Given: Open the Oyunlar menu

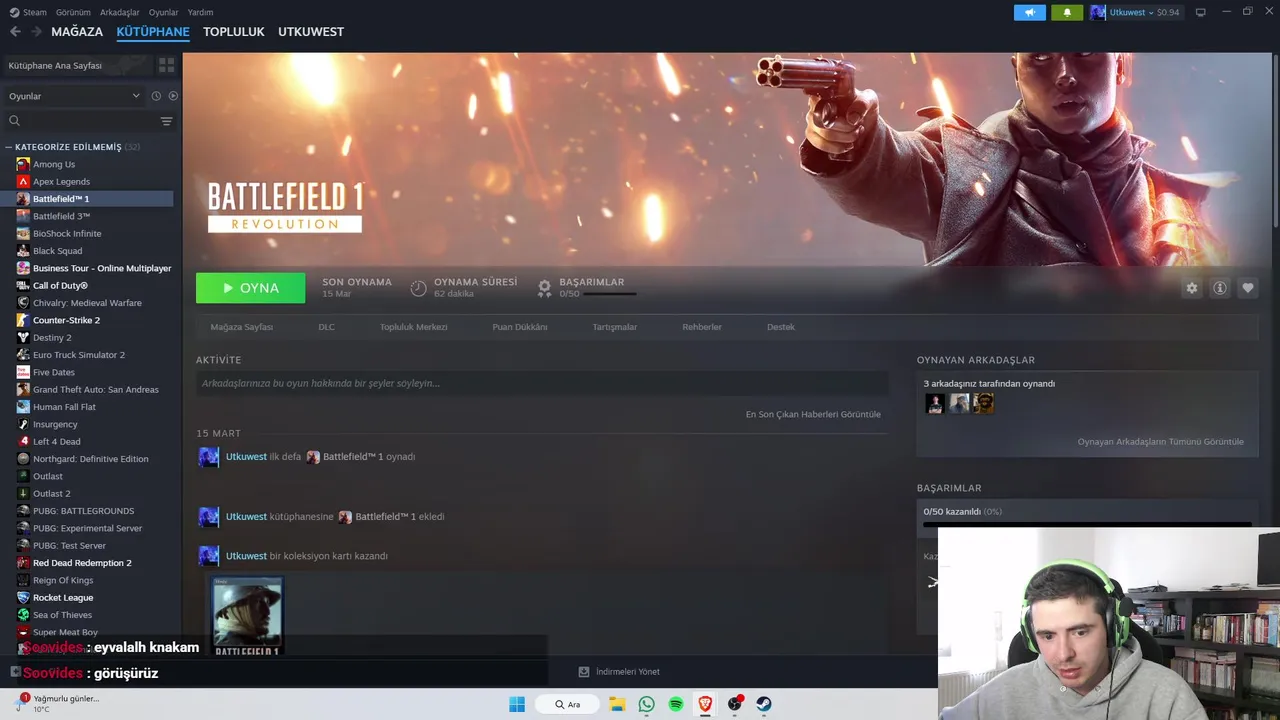Looking at the screenshot, I should coord(163,12).
